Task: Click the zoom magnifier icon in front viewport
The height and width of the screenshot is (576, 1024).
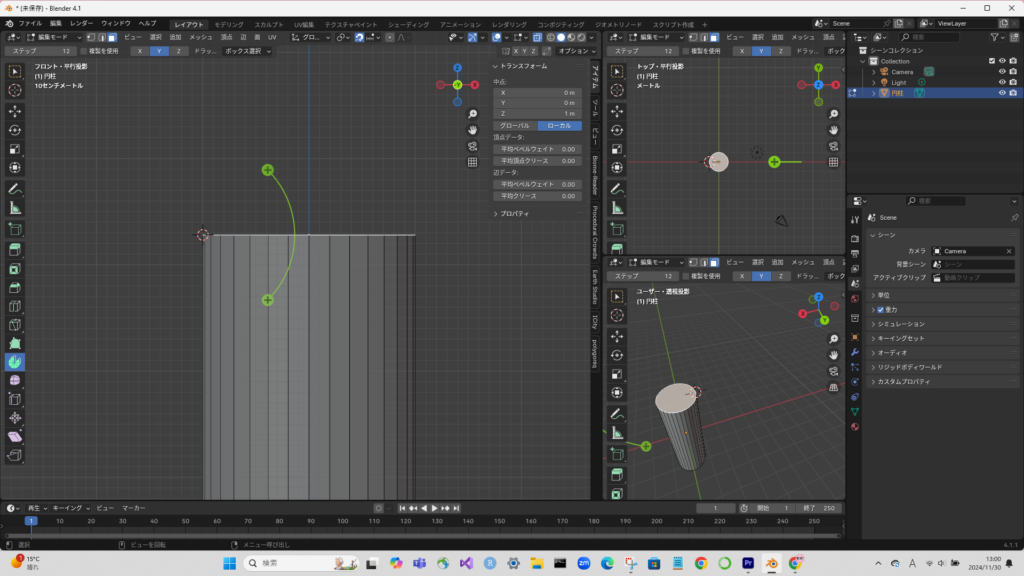Action: (472, 113)
